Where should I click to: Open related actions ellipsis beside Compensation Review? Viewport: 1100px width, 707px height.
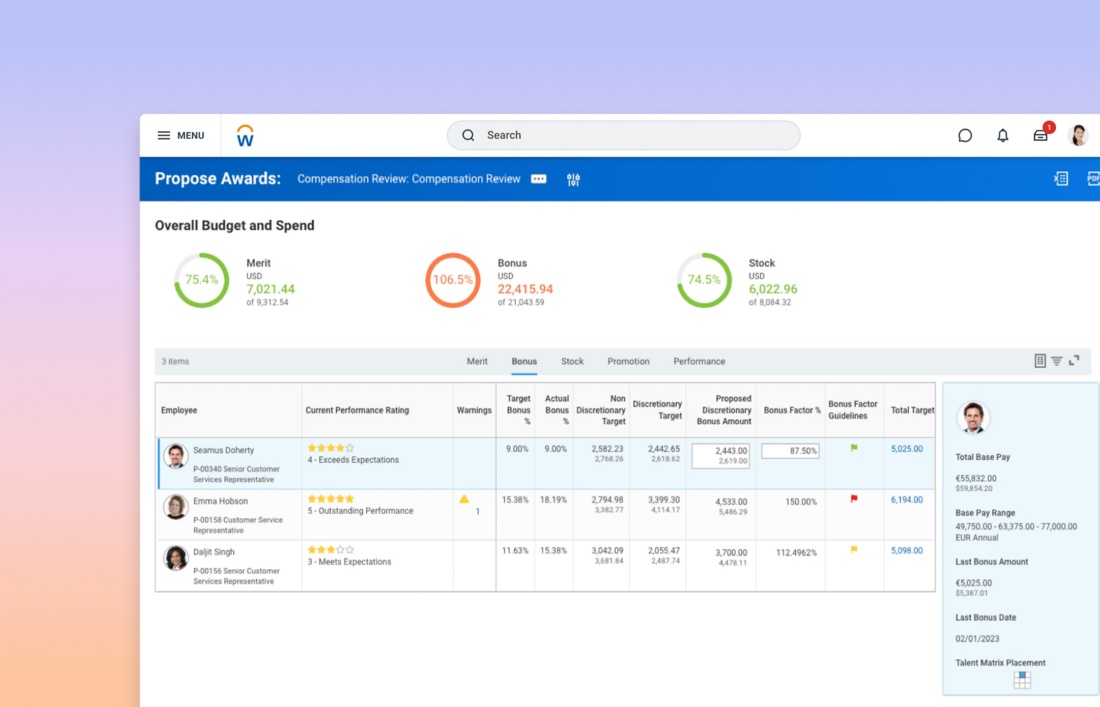click(538, 179)
